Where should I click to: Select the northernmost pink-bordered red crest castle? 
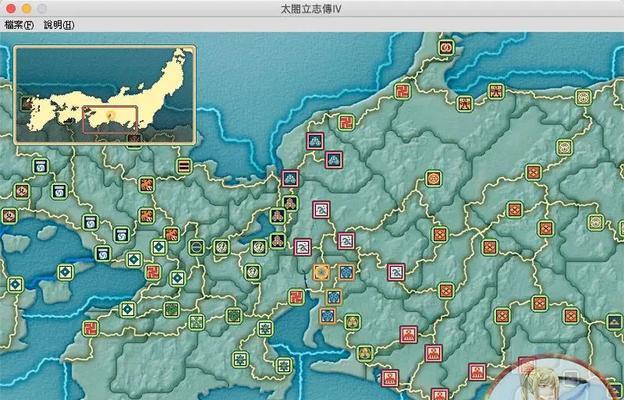[408, 334]
